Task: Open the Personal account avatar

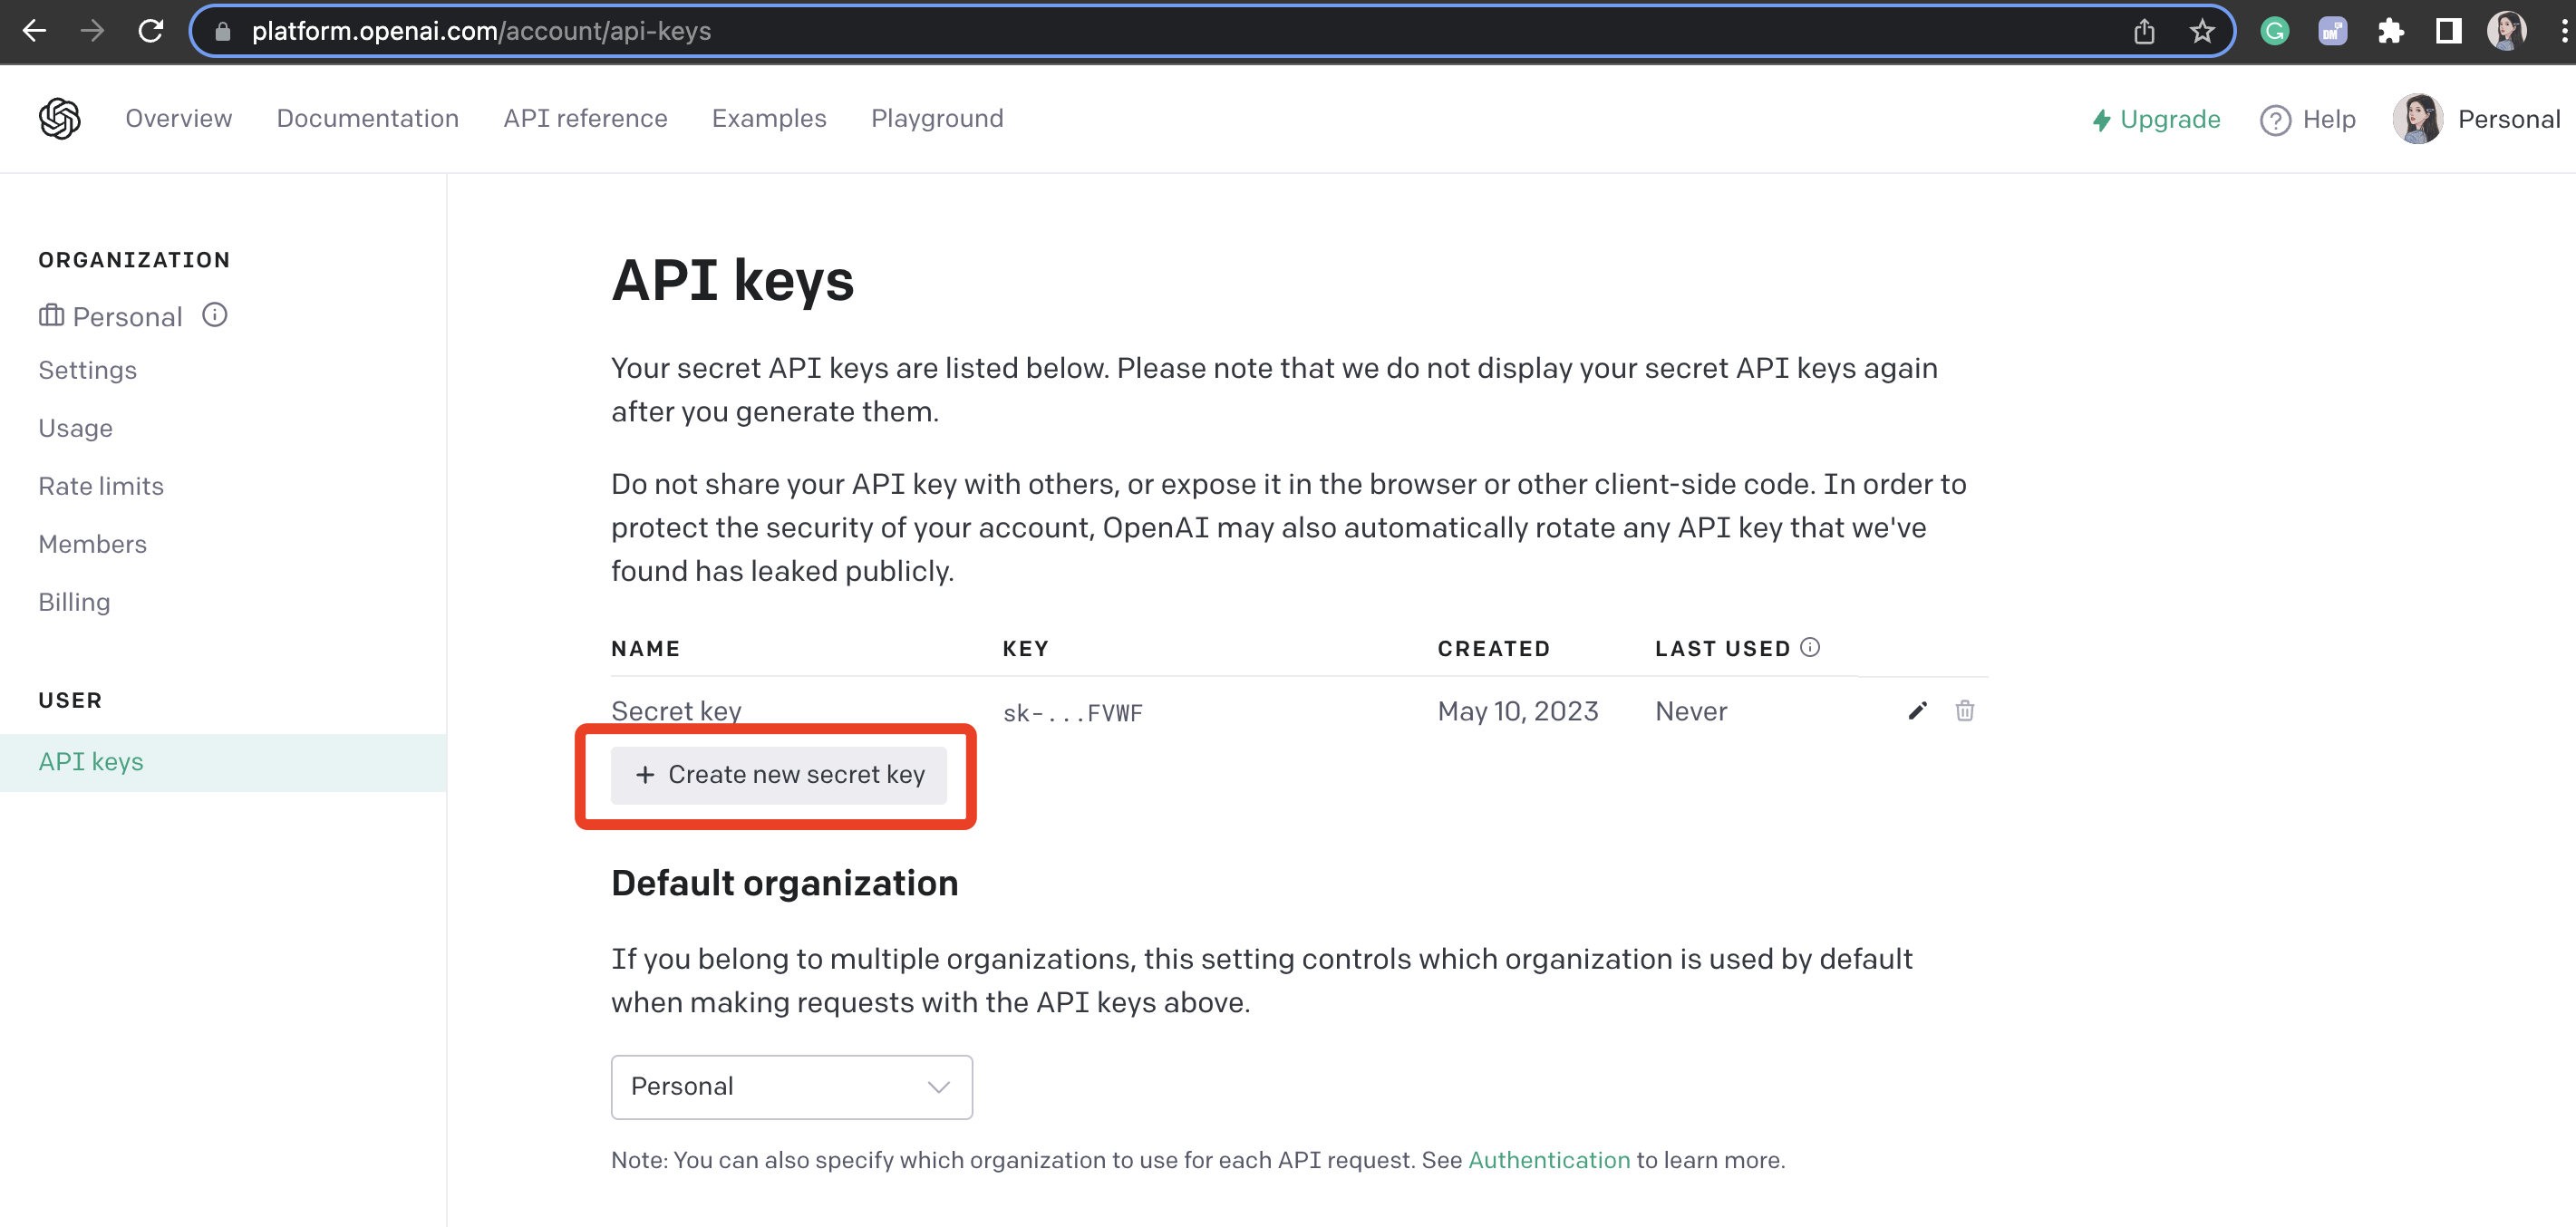Action: click(x=2417, y=119)
